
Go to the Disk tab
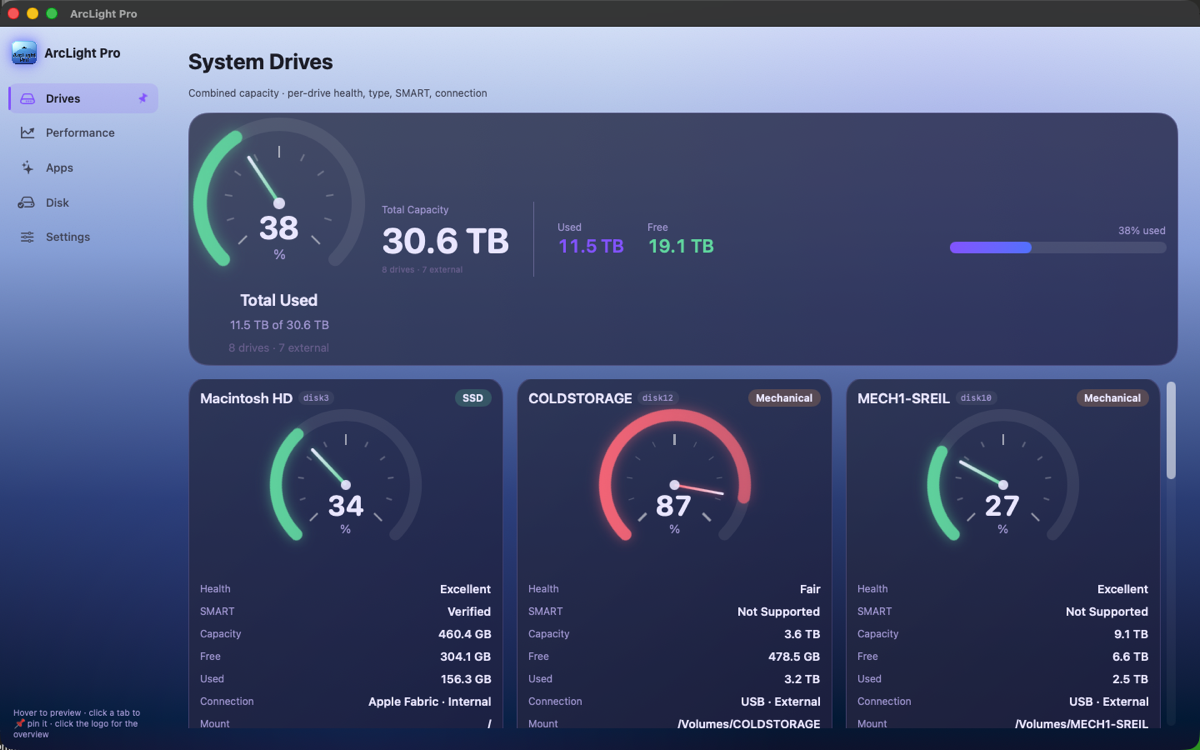(83, 203)
